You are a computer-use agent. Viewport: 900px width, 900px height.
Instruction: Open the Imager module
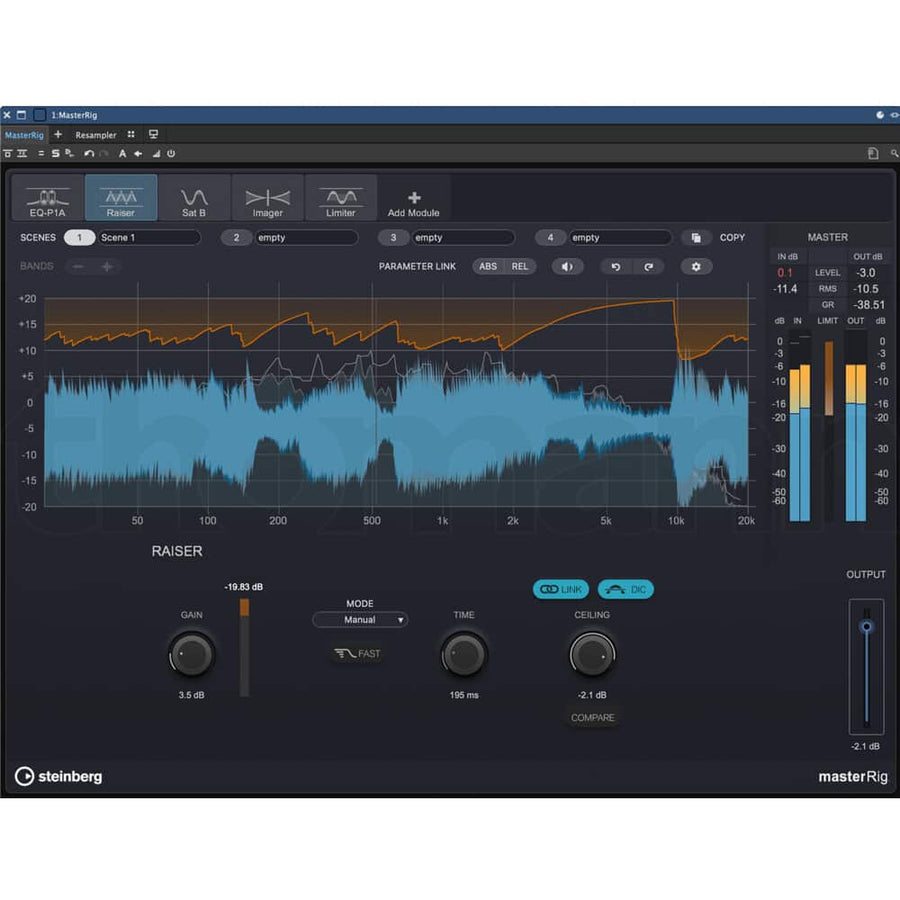[x=267, y=198]
